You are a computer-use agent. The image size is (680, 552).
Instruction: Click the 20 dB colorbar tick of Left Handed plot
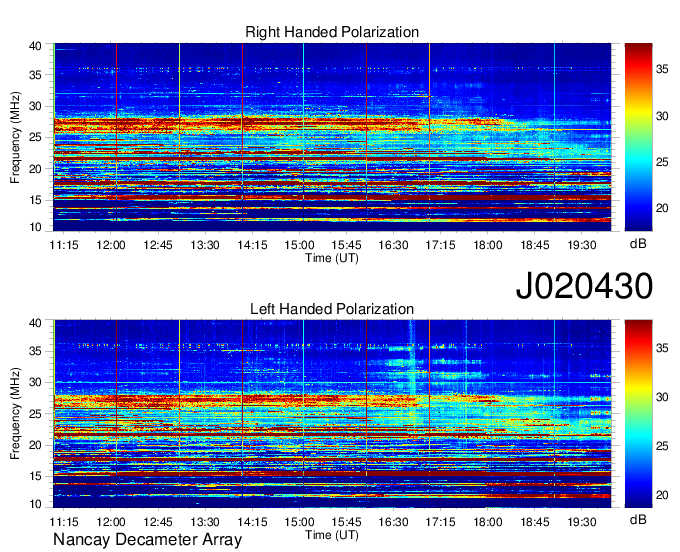(x=662, y=495)
